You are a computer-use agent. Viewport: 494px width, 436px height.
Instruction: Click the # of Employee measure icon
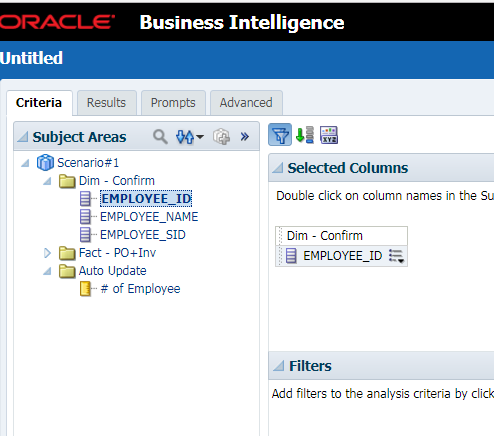click(x=85, y=289)
